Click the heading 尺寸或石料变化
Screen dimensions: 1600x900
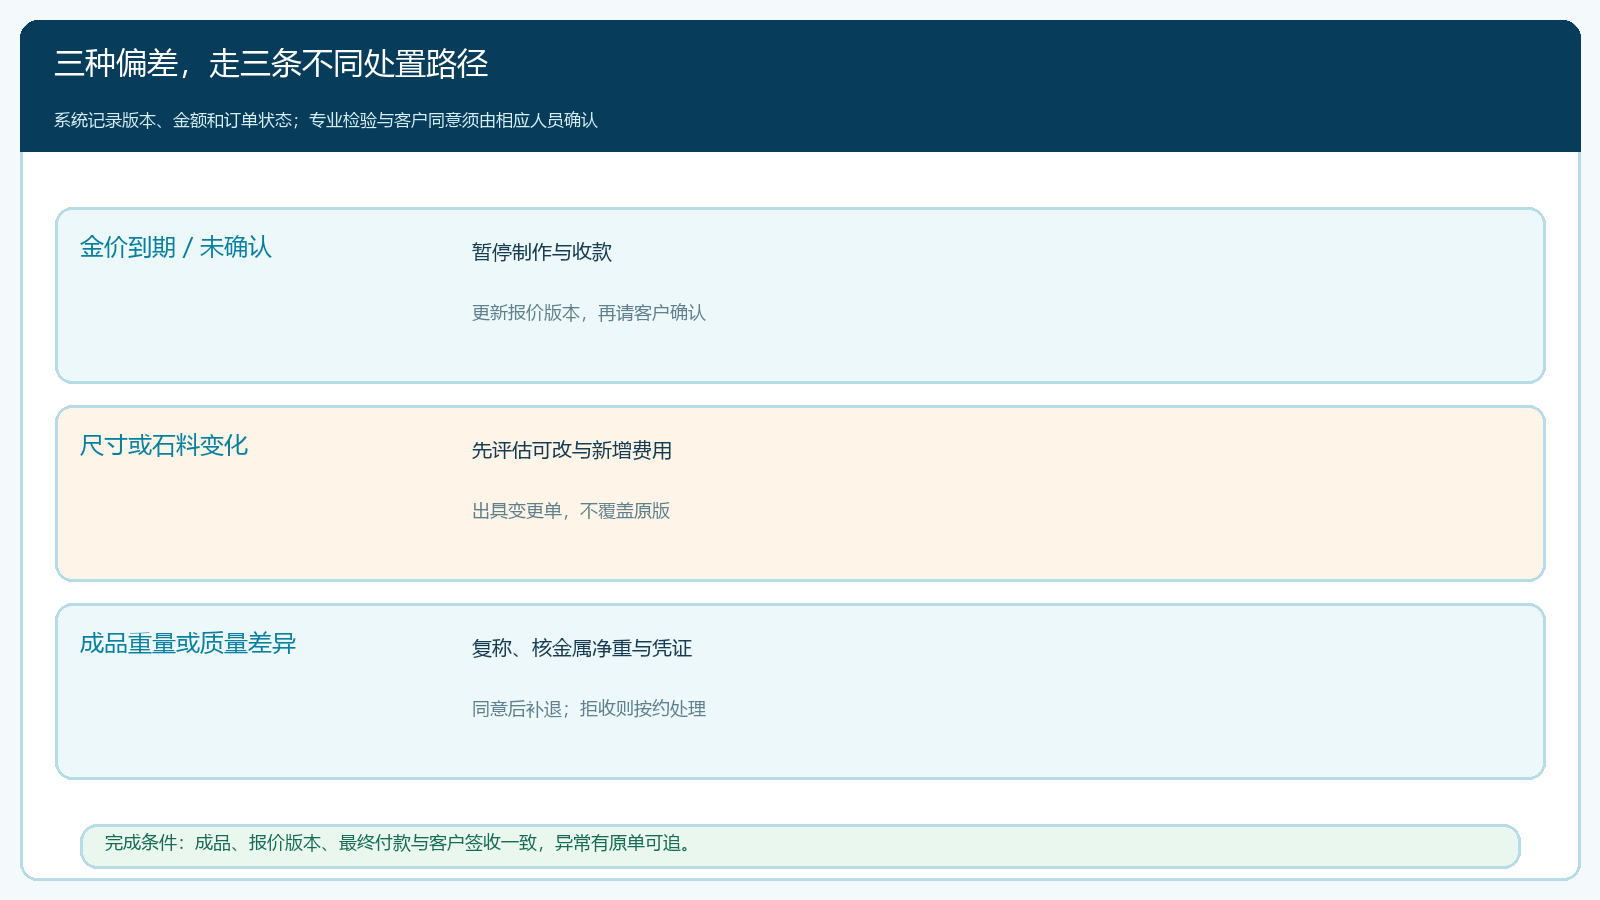164,445
